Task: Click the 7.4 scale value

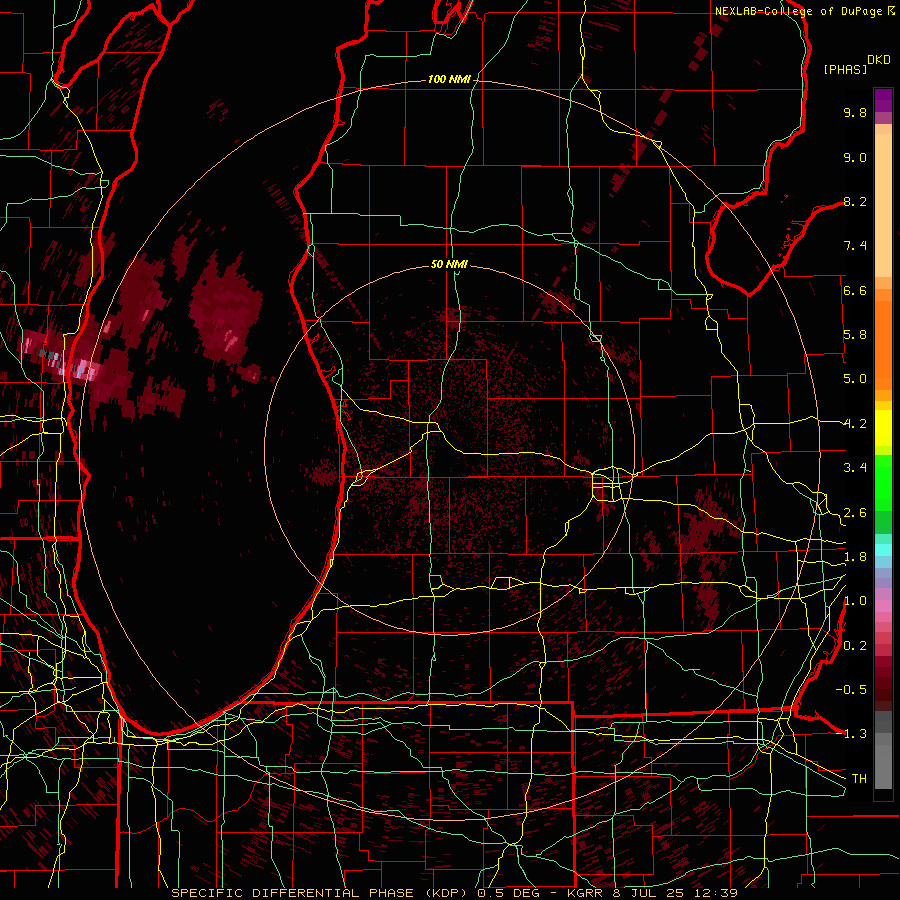Action: (855, 246)
